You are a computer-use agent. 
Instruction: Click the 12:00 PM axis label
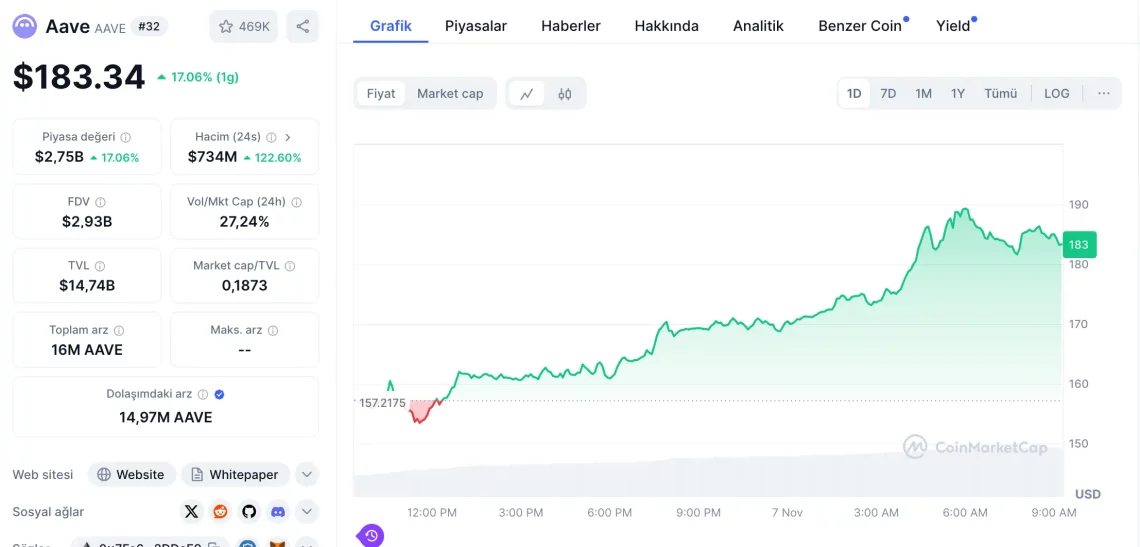click(x=432, y=513)
